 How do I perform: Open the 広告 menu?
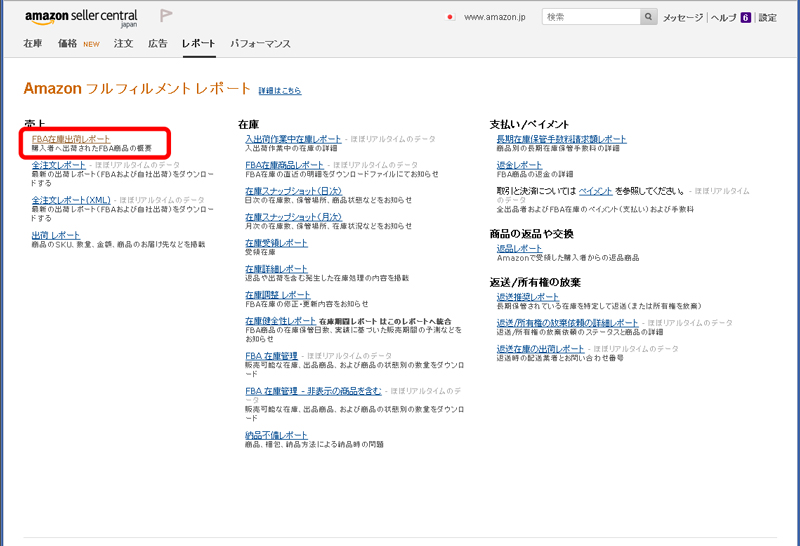[x=158, y=43]
